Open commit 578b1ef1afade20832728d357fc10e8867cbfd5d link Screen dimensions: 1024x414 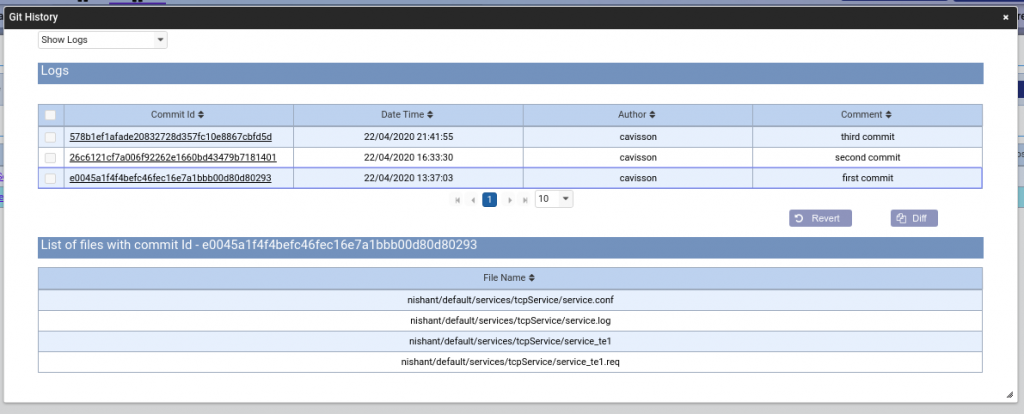click(170, 137)
